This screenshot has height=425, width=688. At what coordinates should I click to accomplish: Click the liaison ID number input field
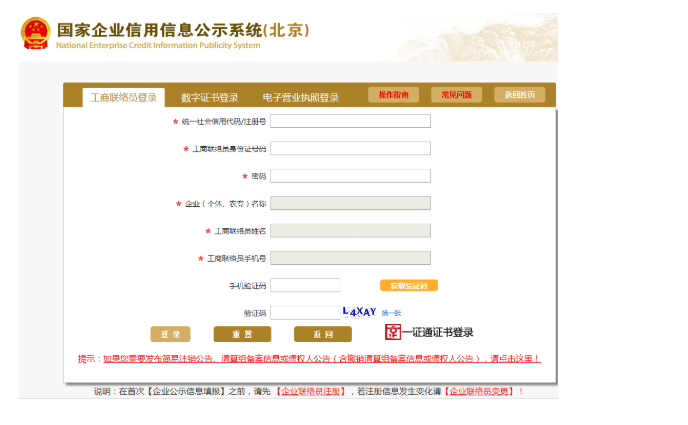(x=350, y=148)
